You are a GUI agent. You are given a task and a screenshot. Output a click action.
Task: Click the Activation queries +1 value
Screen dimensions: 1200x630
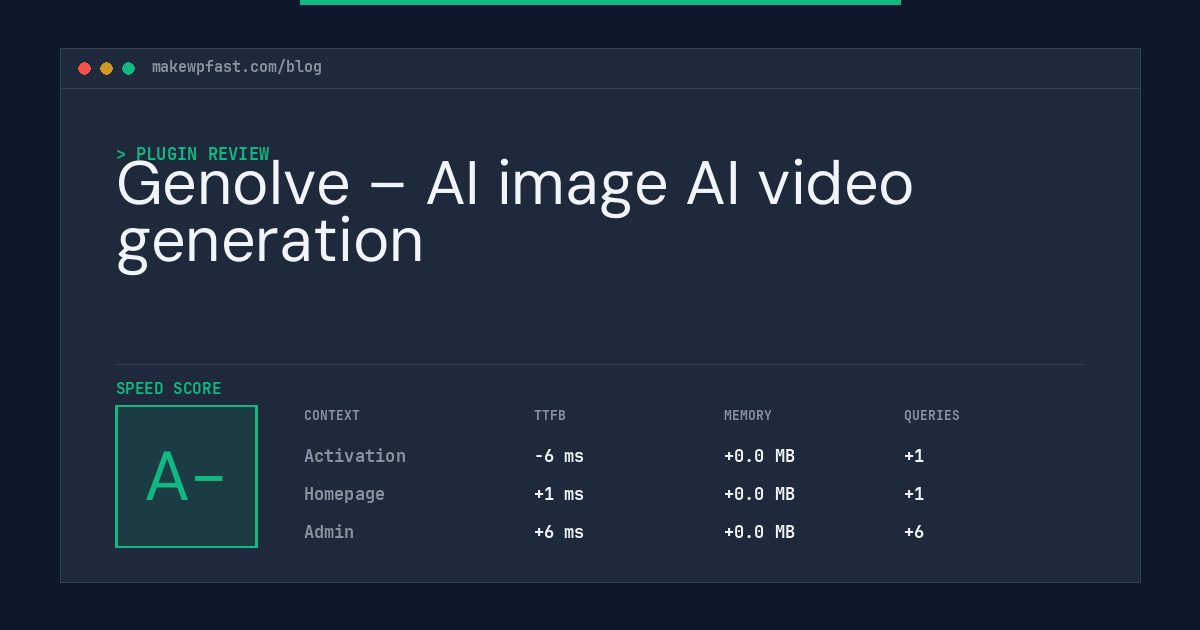pyautogui.click(x=914, y=456)
